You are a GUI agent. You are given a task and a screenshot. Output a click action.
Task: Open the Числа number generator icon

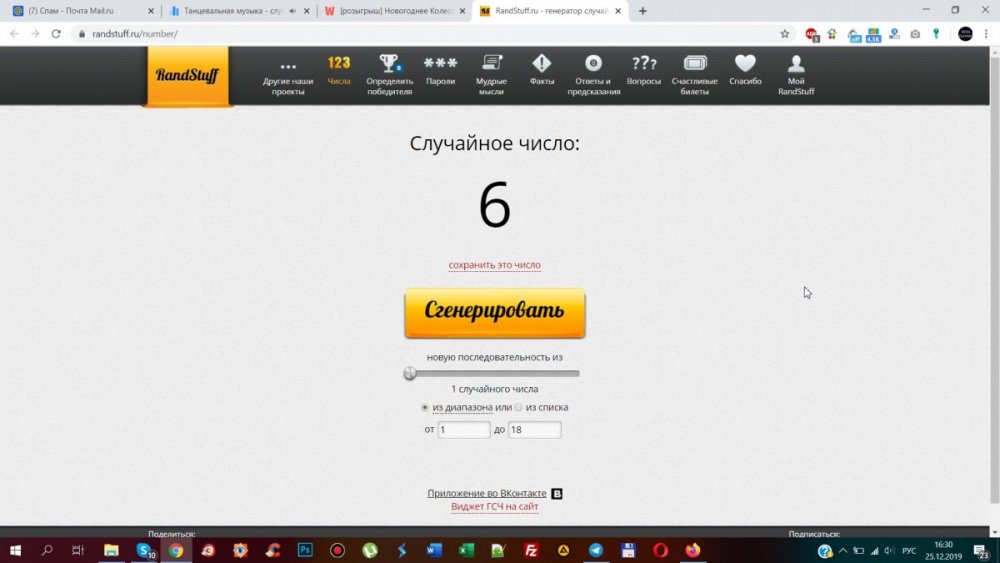click(339, 63)
